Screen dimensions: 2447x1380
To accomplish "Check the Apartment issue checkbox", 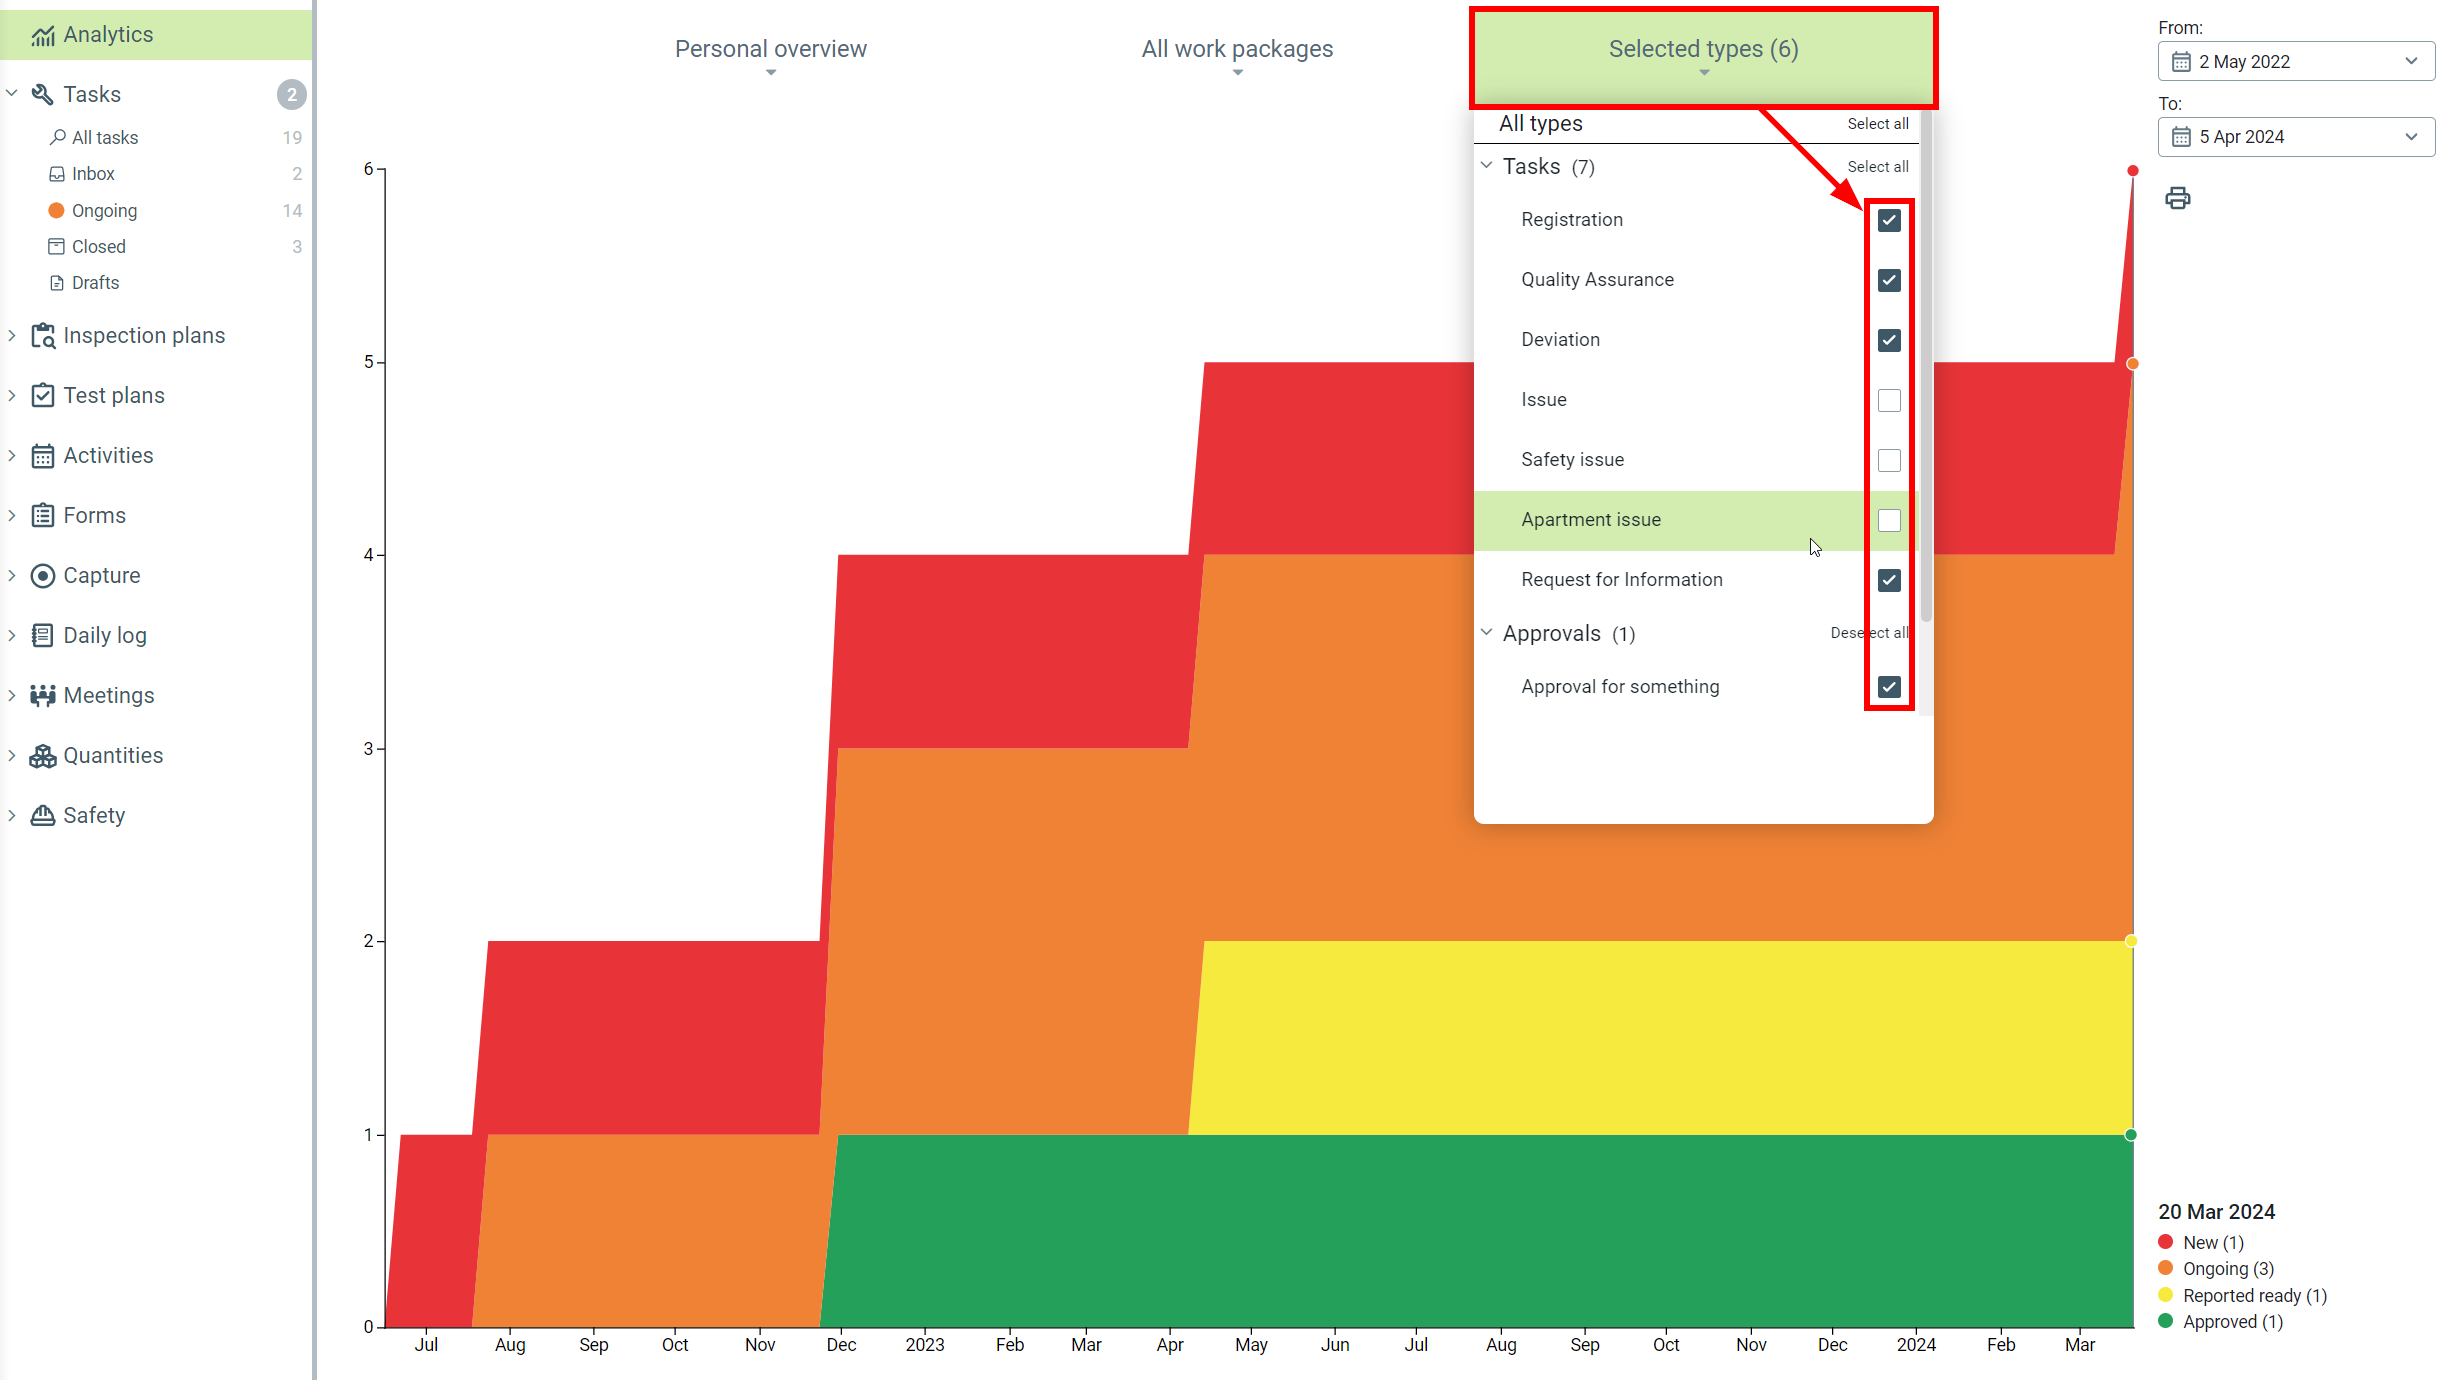I will tap(1888, 520).
